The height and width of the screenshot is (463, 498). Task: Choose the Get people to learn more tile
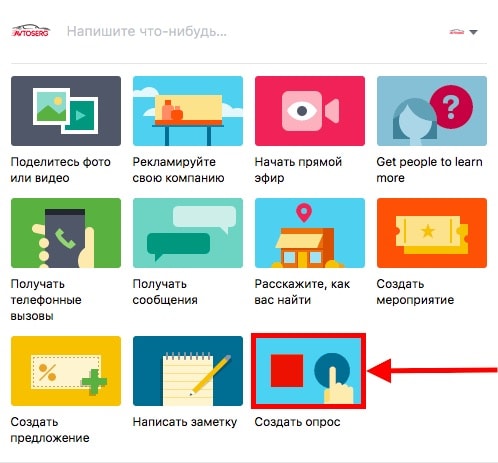(x=432, y=111)
